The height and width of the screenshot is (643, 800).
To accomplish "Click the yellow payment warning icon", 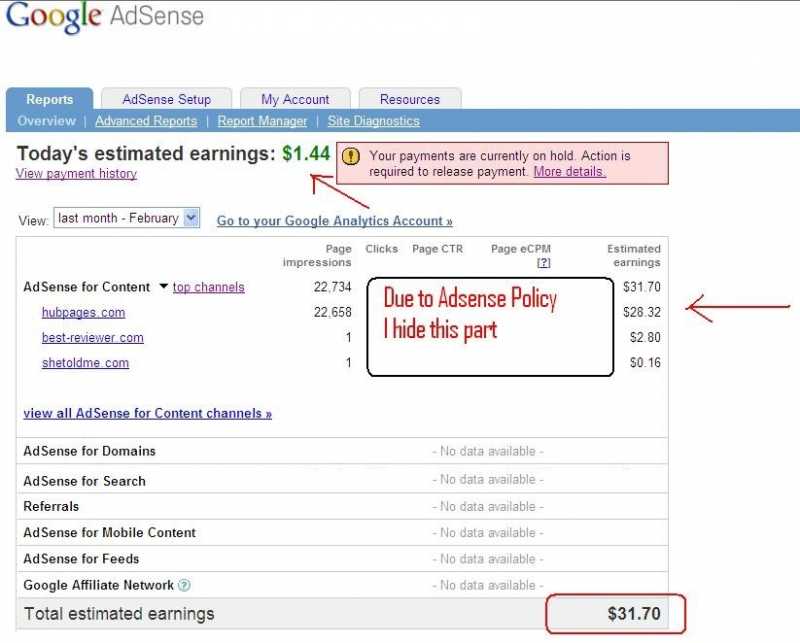I will (351, 156).
